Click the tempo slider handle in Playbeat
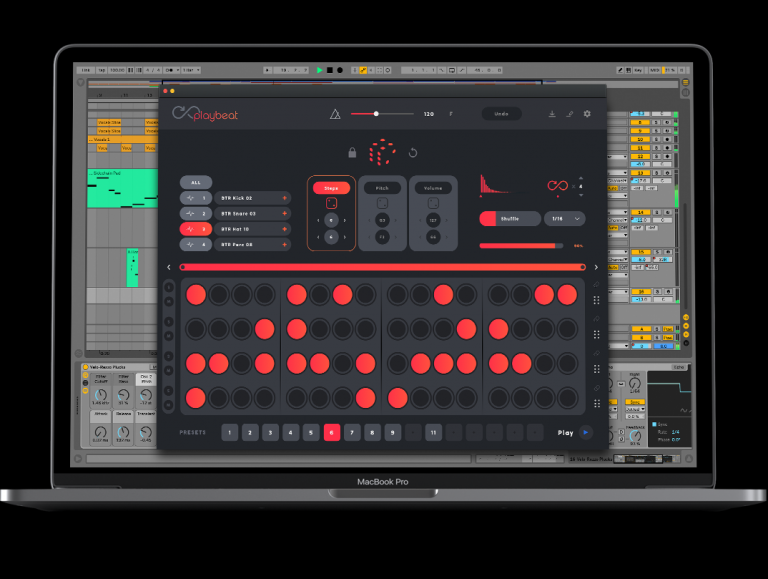 [x=376, y=114]
